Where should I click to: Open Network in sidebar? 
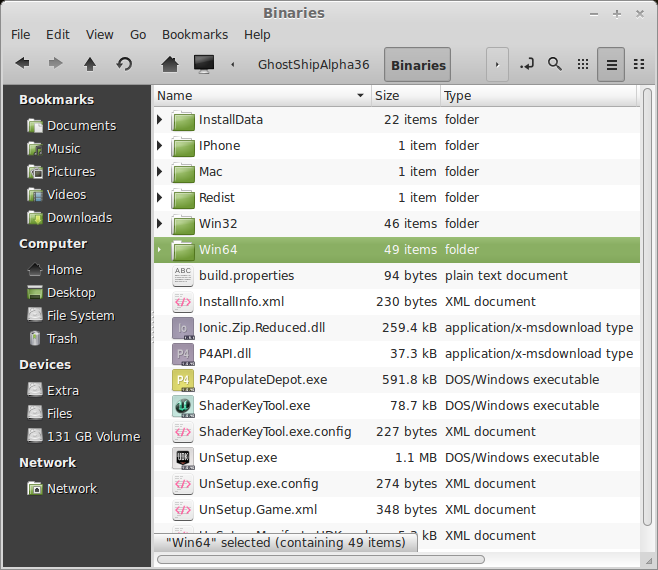[x=62, y=489]
